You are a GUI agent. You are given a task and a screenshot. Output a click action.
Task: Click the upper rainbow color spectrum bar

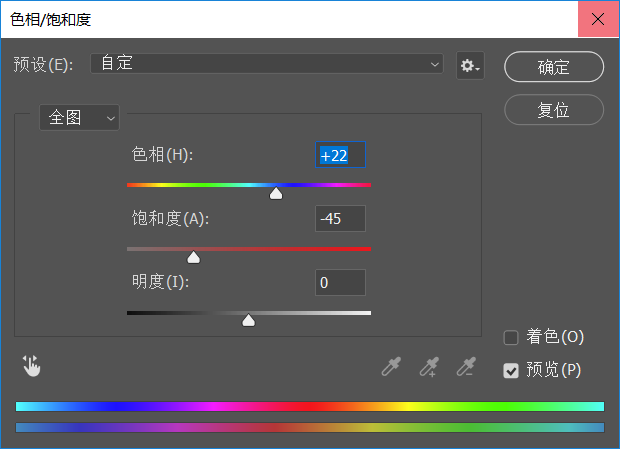tap(310, 407)
